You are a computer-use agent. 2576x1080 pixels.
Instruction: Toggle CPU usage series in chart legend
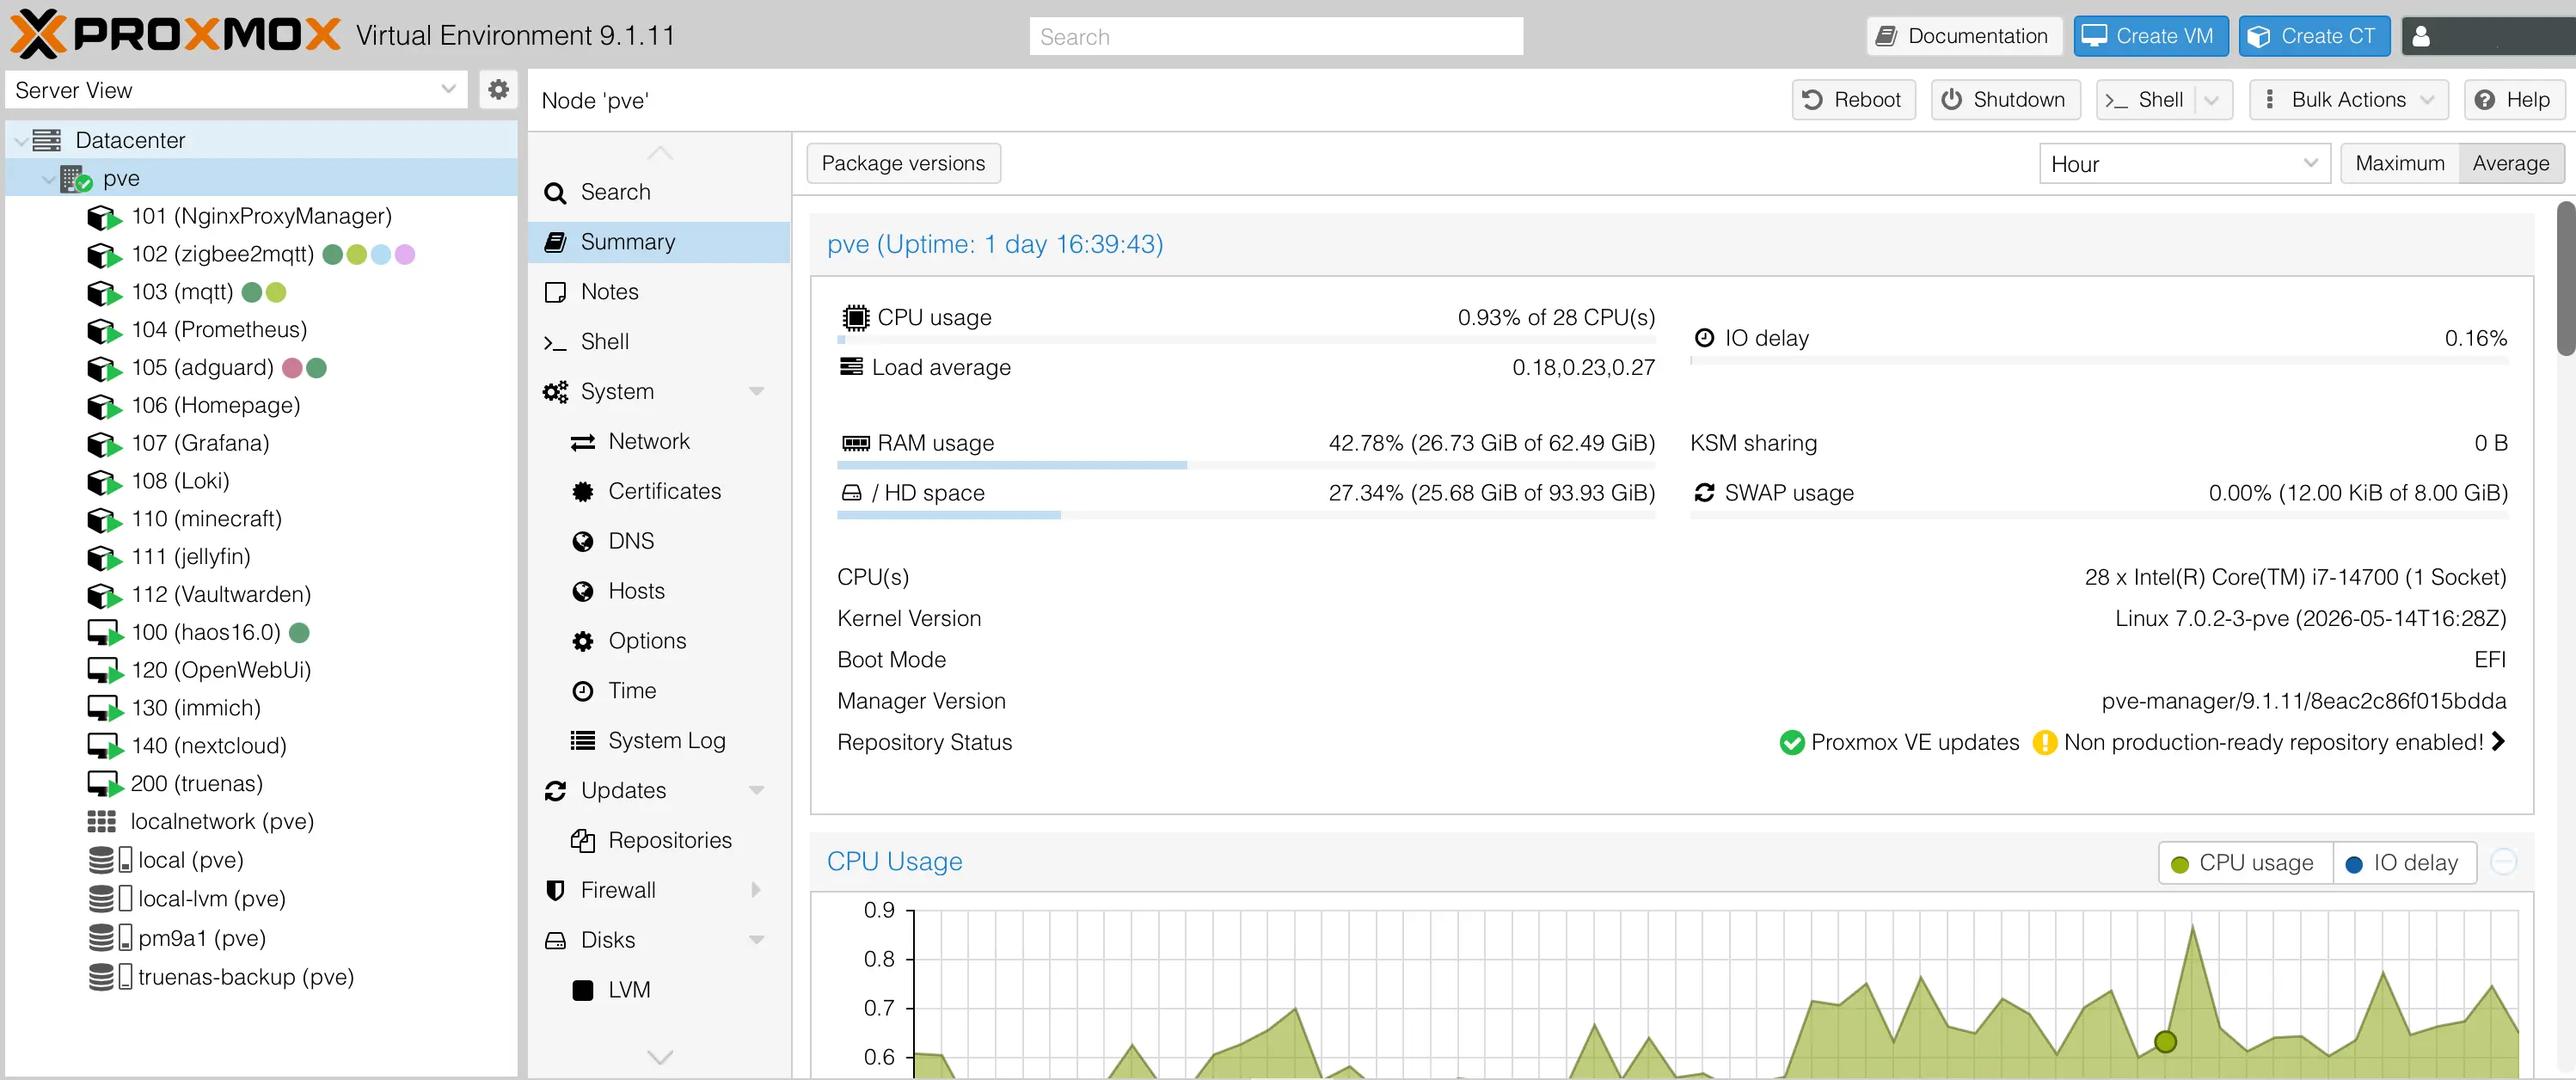(2245, 863)
